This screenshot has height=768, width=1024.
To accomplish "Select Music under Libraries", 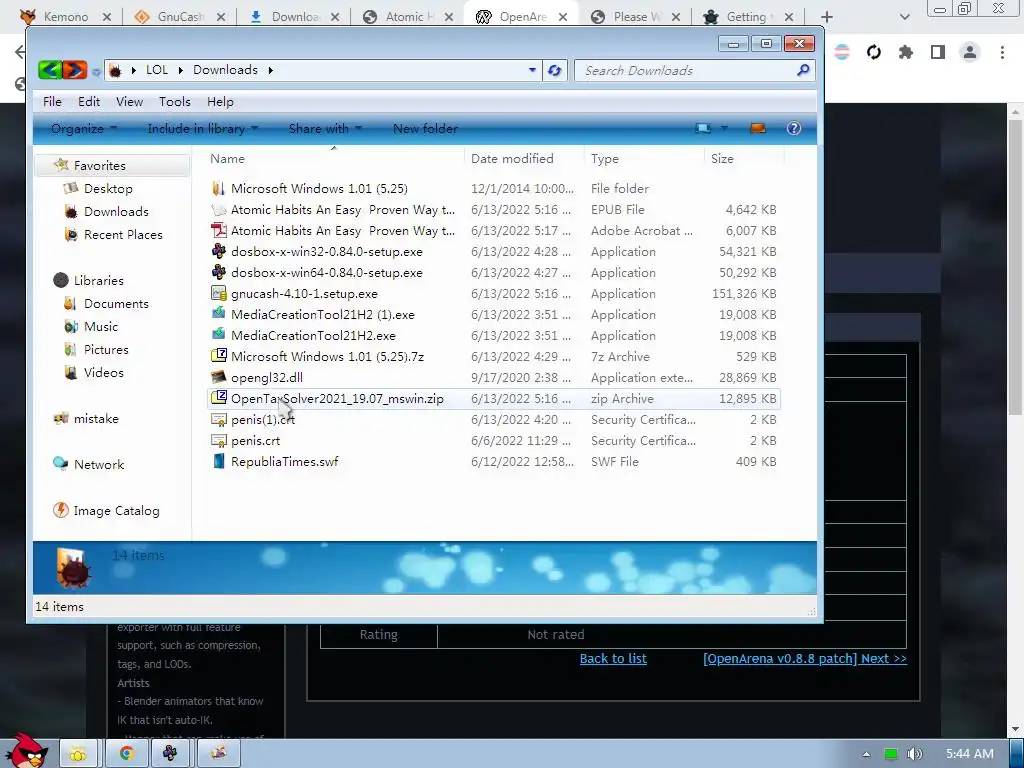I will pyautogui.click(x=101, y=327).
